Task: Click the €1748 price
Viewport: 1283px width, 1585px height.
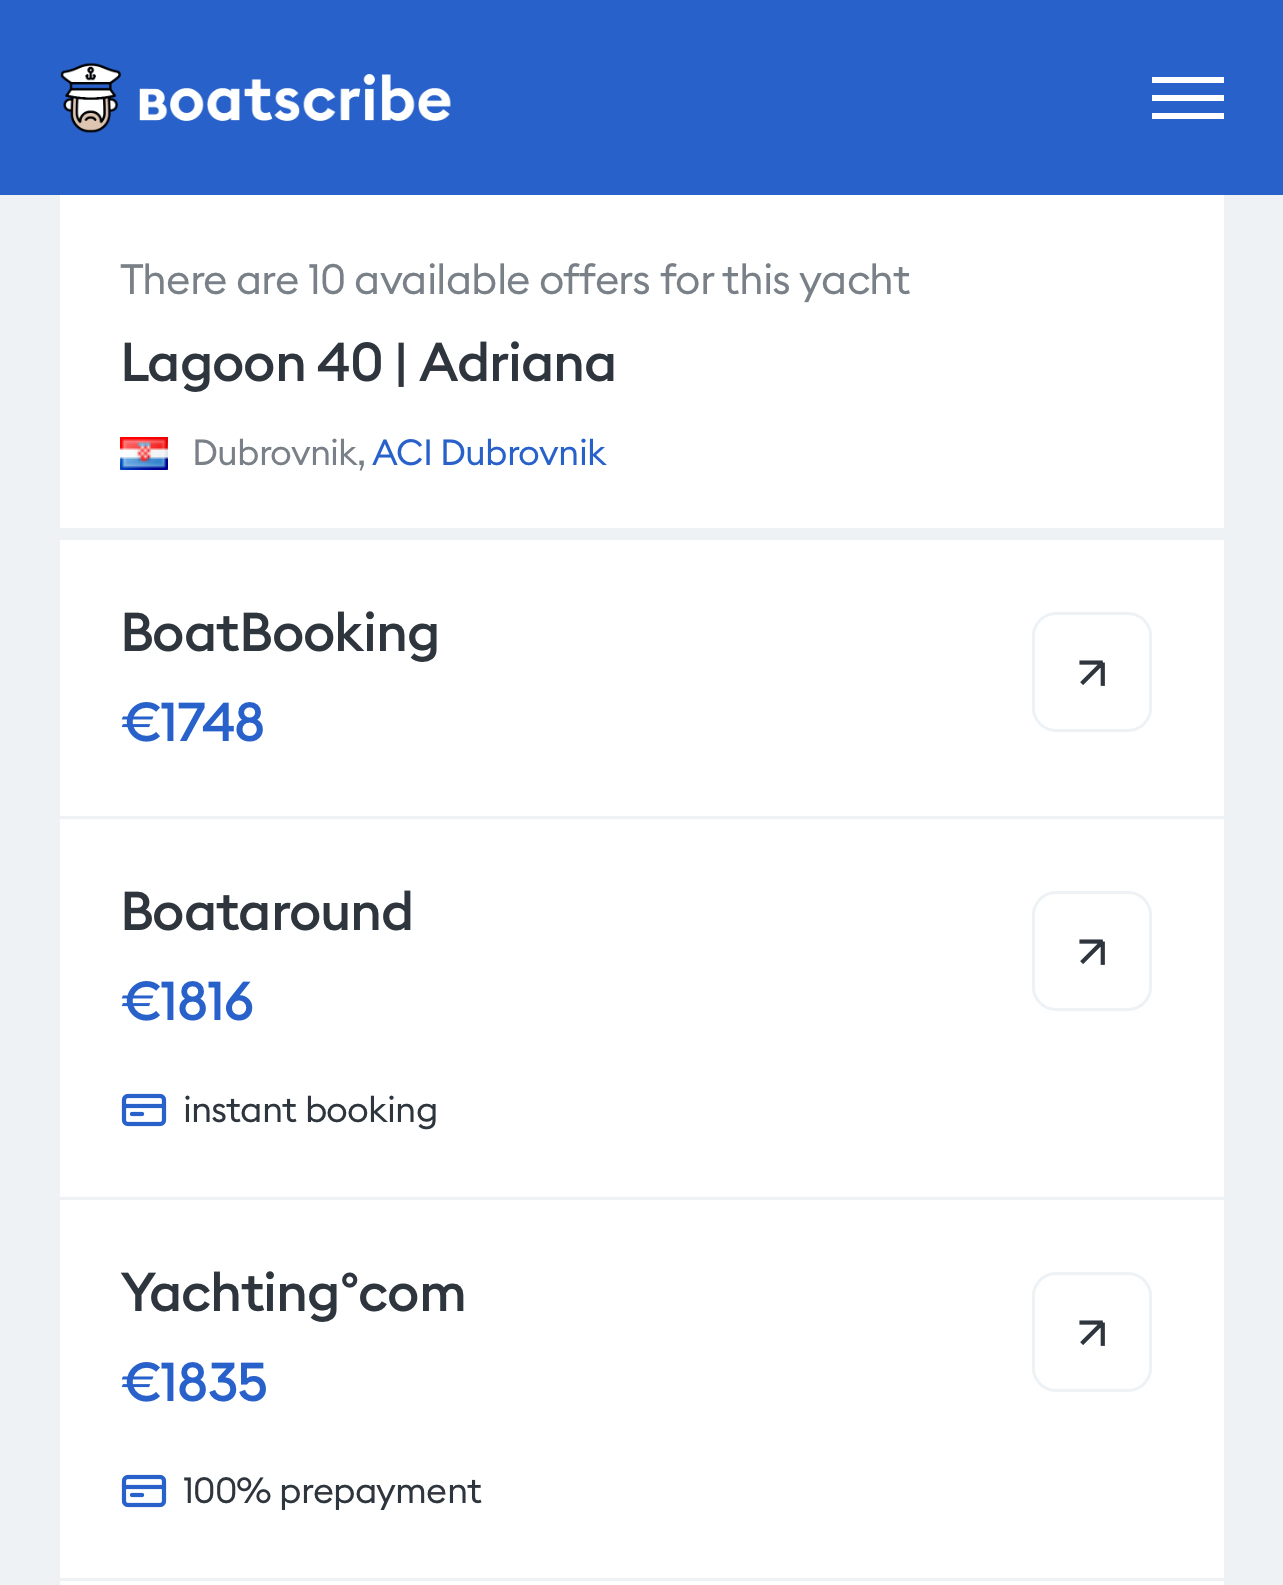Action: coord(193,722)
